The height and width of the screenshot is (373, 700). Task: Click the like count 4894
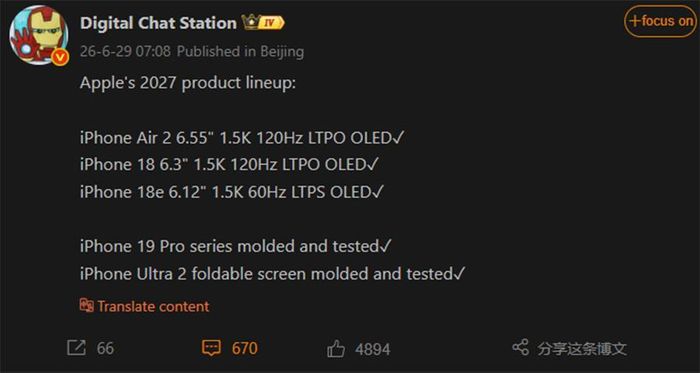click(x=373, y=349)
